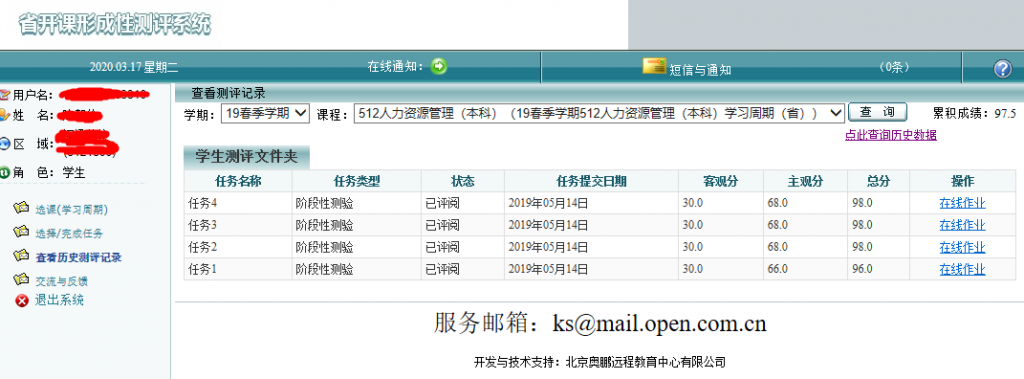
Task: Open 在线作业 link for 任务1
Action: coord(962,269)
